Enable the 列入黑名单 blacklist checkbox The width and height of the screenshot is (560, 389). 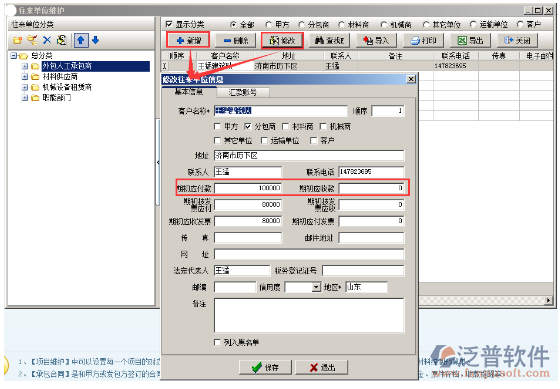click(x=217, y=343)
